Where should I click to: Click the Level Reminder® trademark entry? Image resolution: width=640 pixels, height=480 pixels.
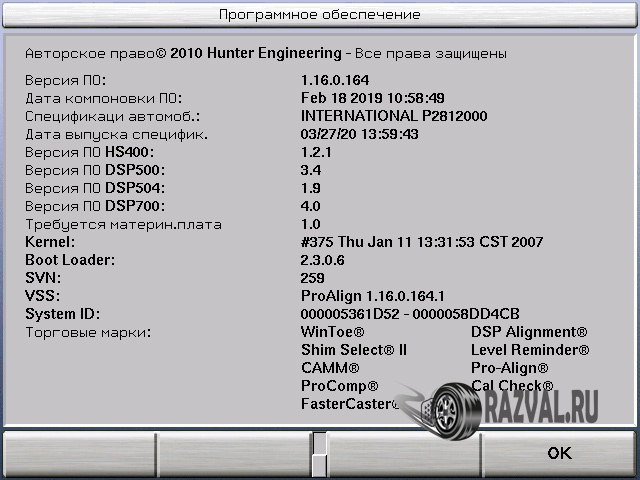pos(530,350)
